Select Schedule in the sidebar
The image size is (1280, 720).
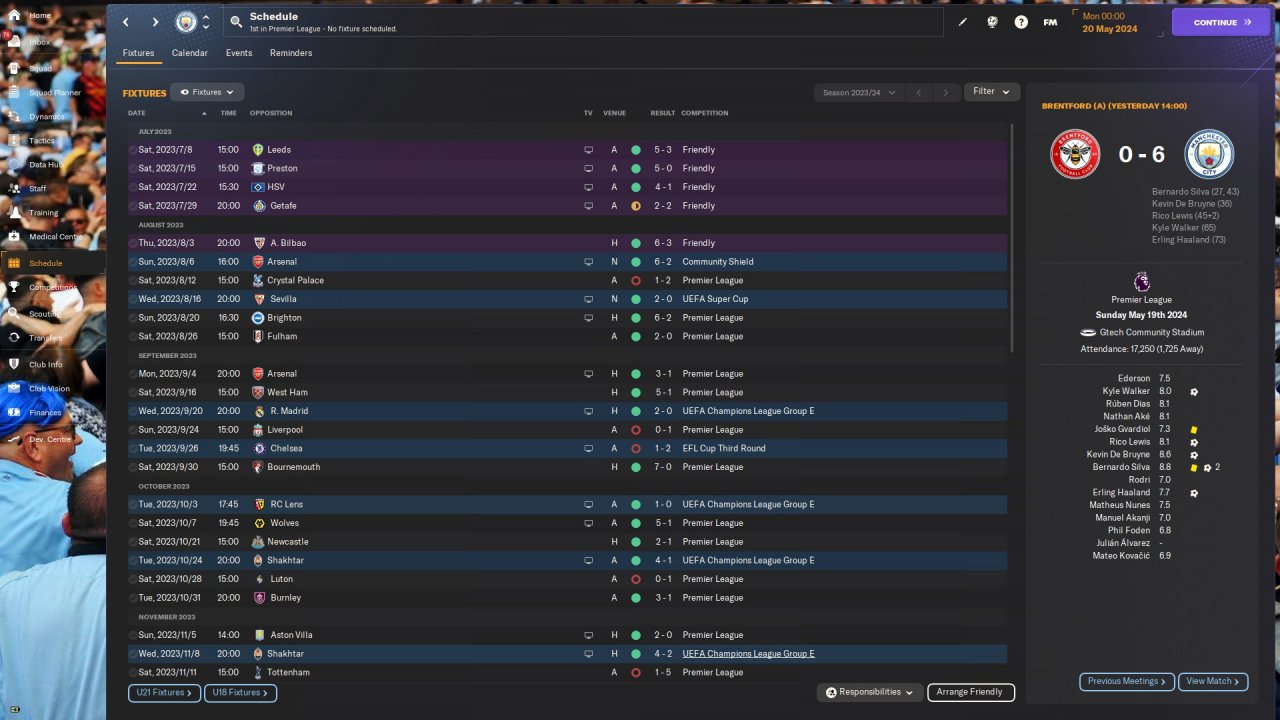(52, 263)
